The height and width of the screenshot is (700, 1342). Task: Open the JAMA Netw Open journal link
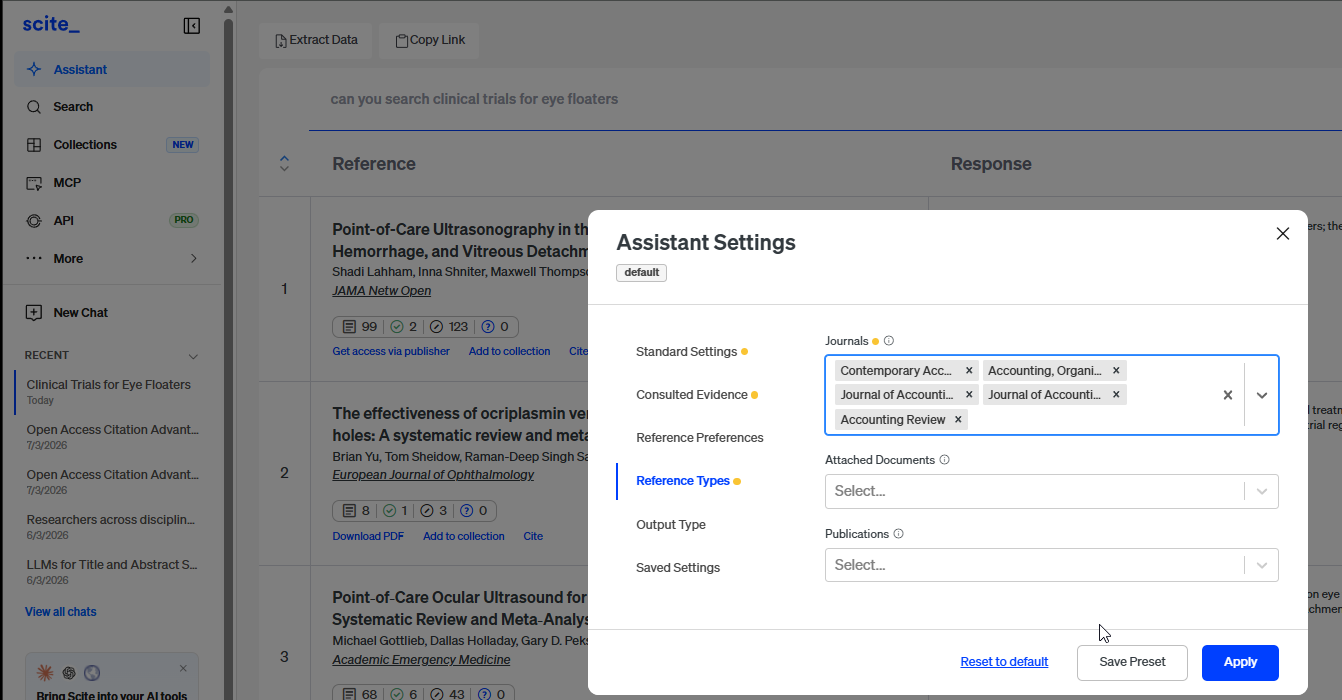click(x=382, y=291)
